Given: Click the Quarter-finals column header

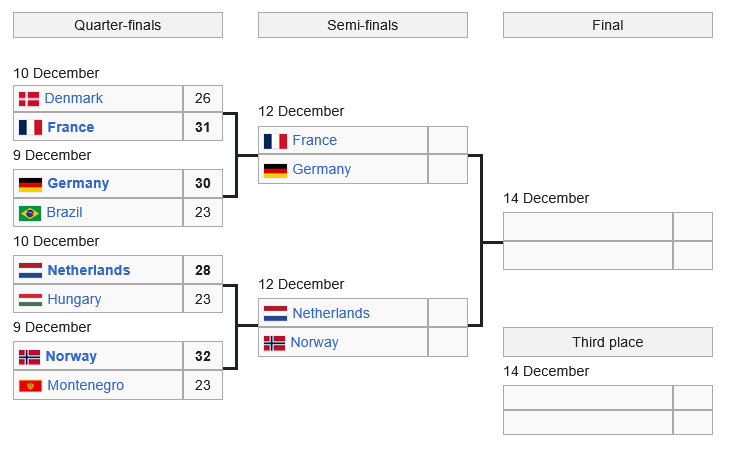Looking at the screenshot, I should point(118,25).
